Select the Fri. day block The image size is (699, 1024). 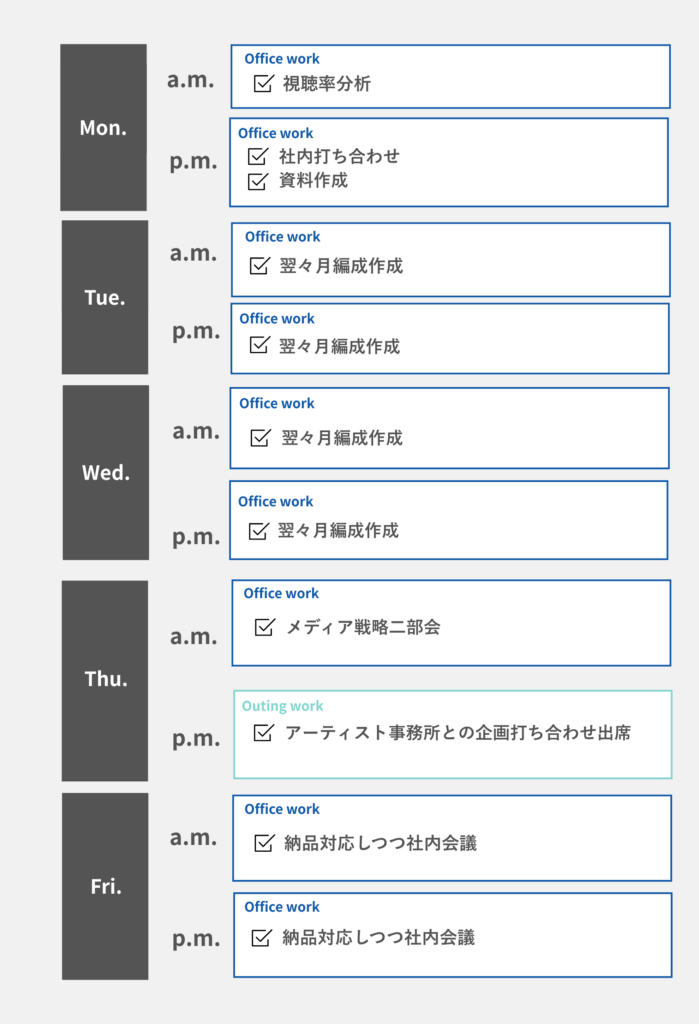(x=105, y=886)
